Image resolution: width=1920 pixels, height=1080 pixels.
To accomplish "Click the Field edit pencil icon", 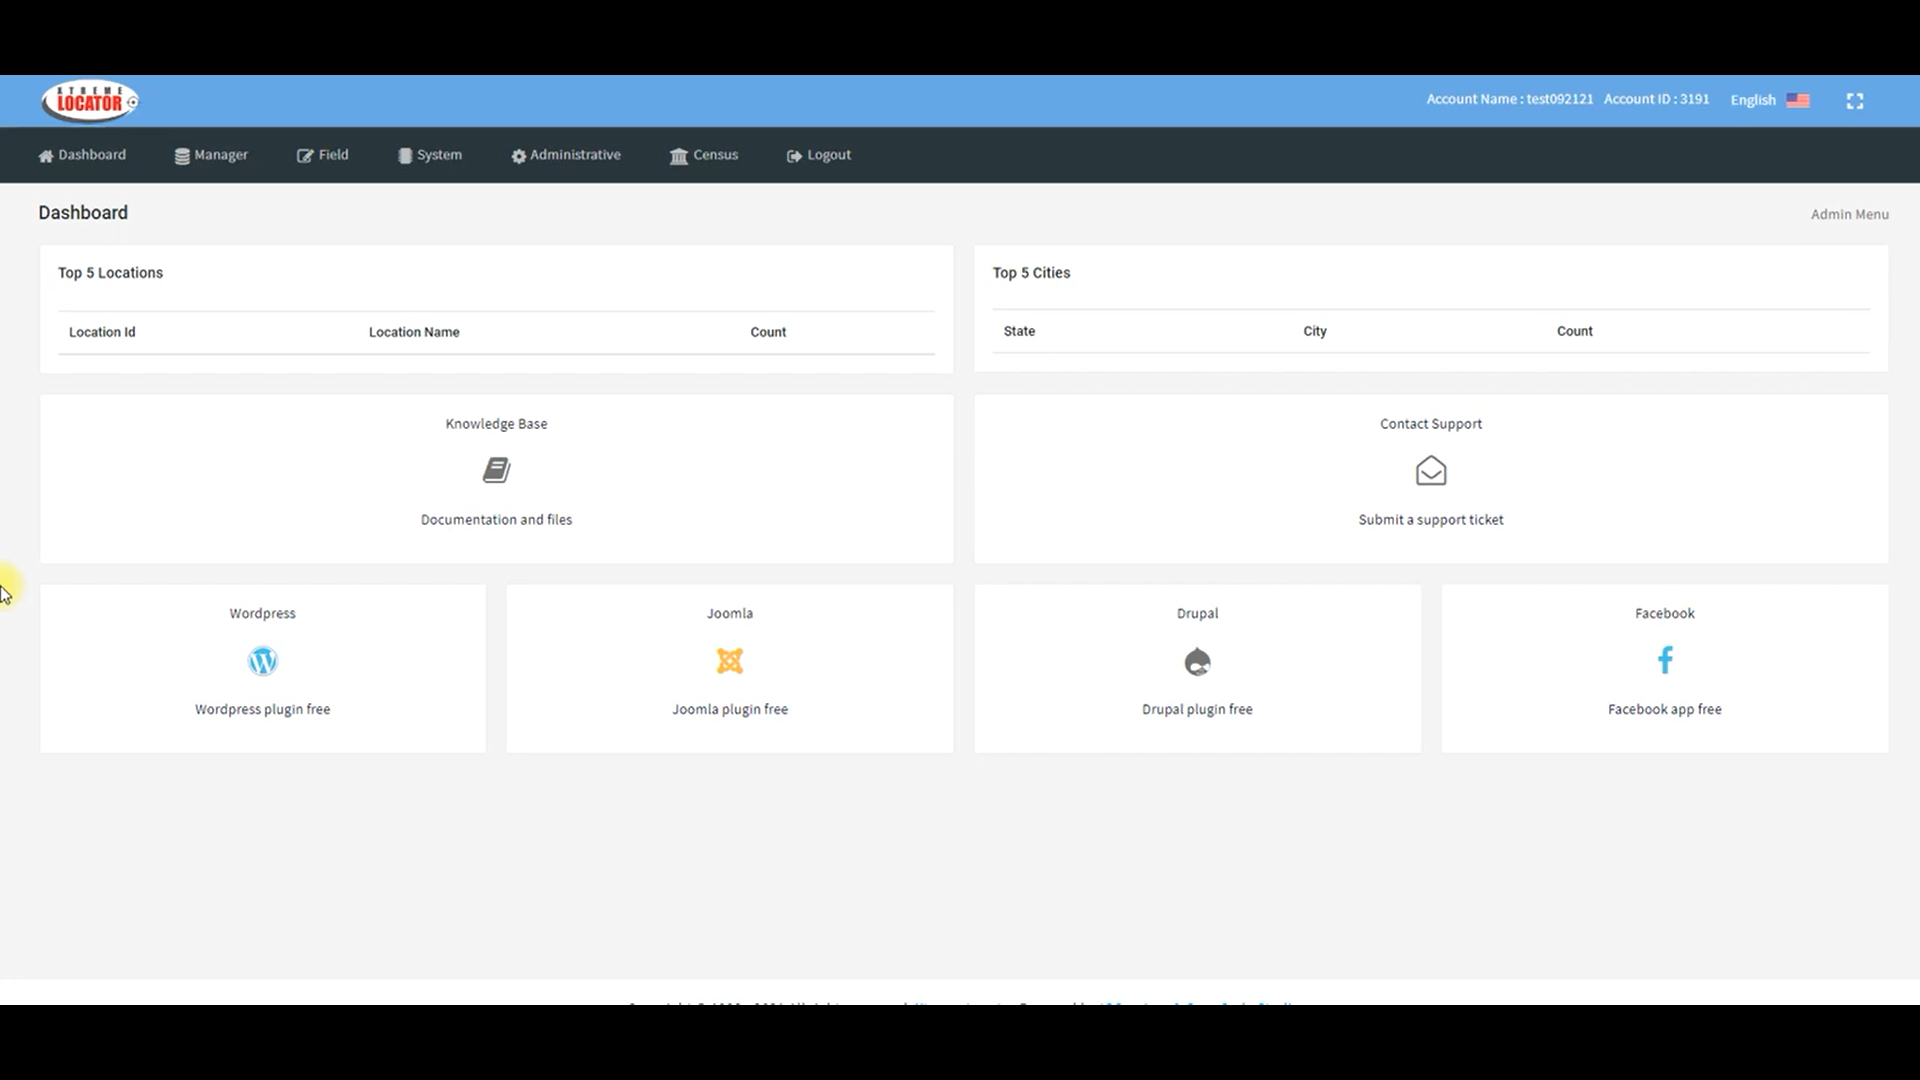I will point(305,156).
